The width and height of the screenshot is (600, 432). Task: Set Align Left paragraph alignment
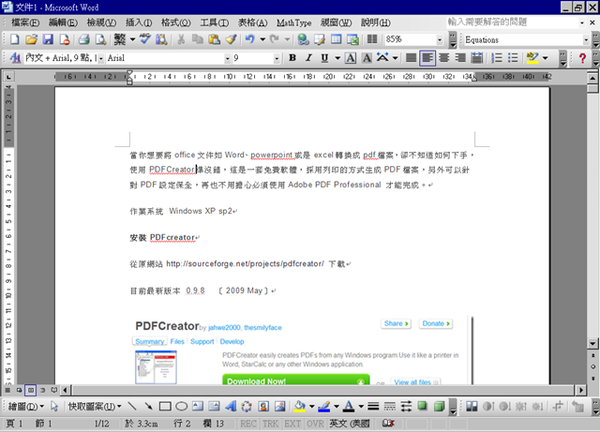click(x=427, y=58)
